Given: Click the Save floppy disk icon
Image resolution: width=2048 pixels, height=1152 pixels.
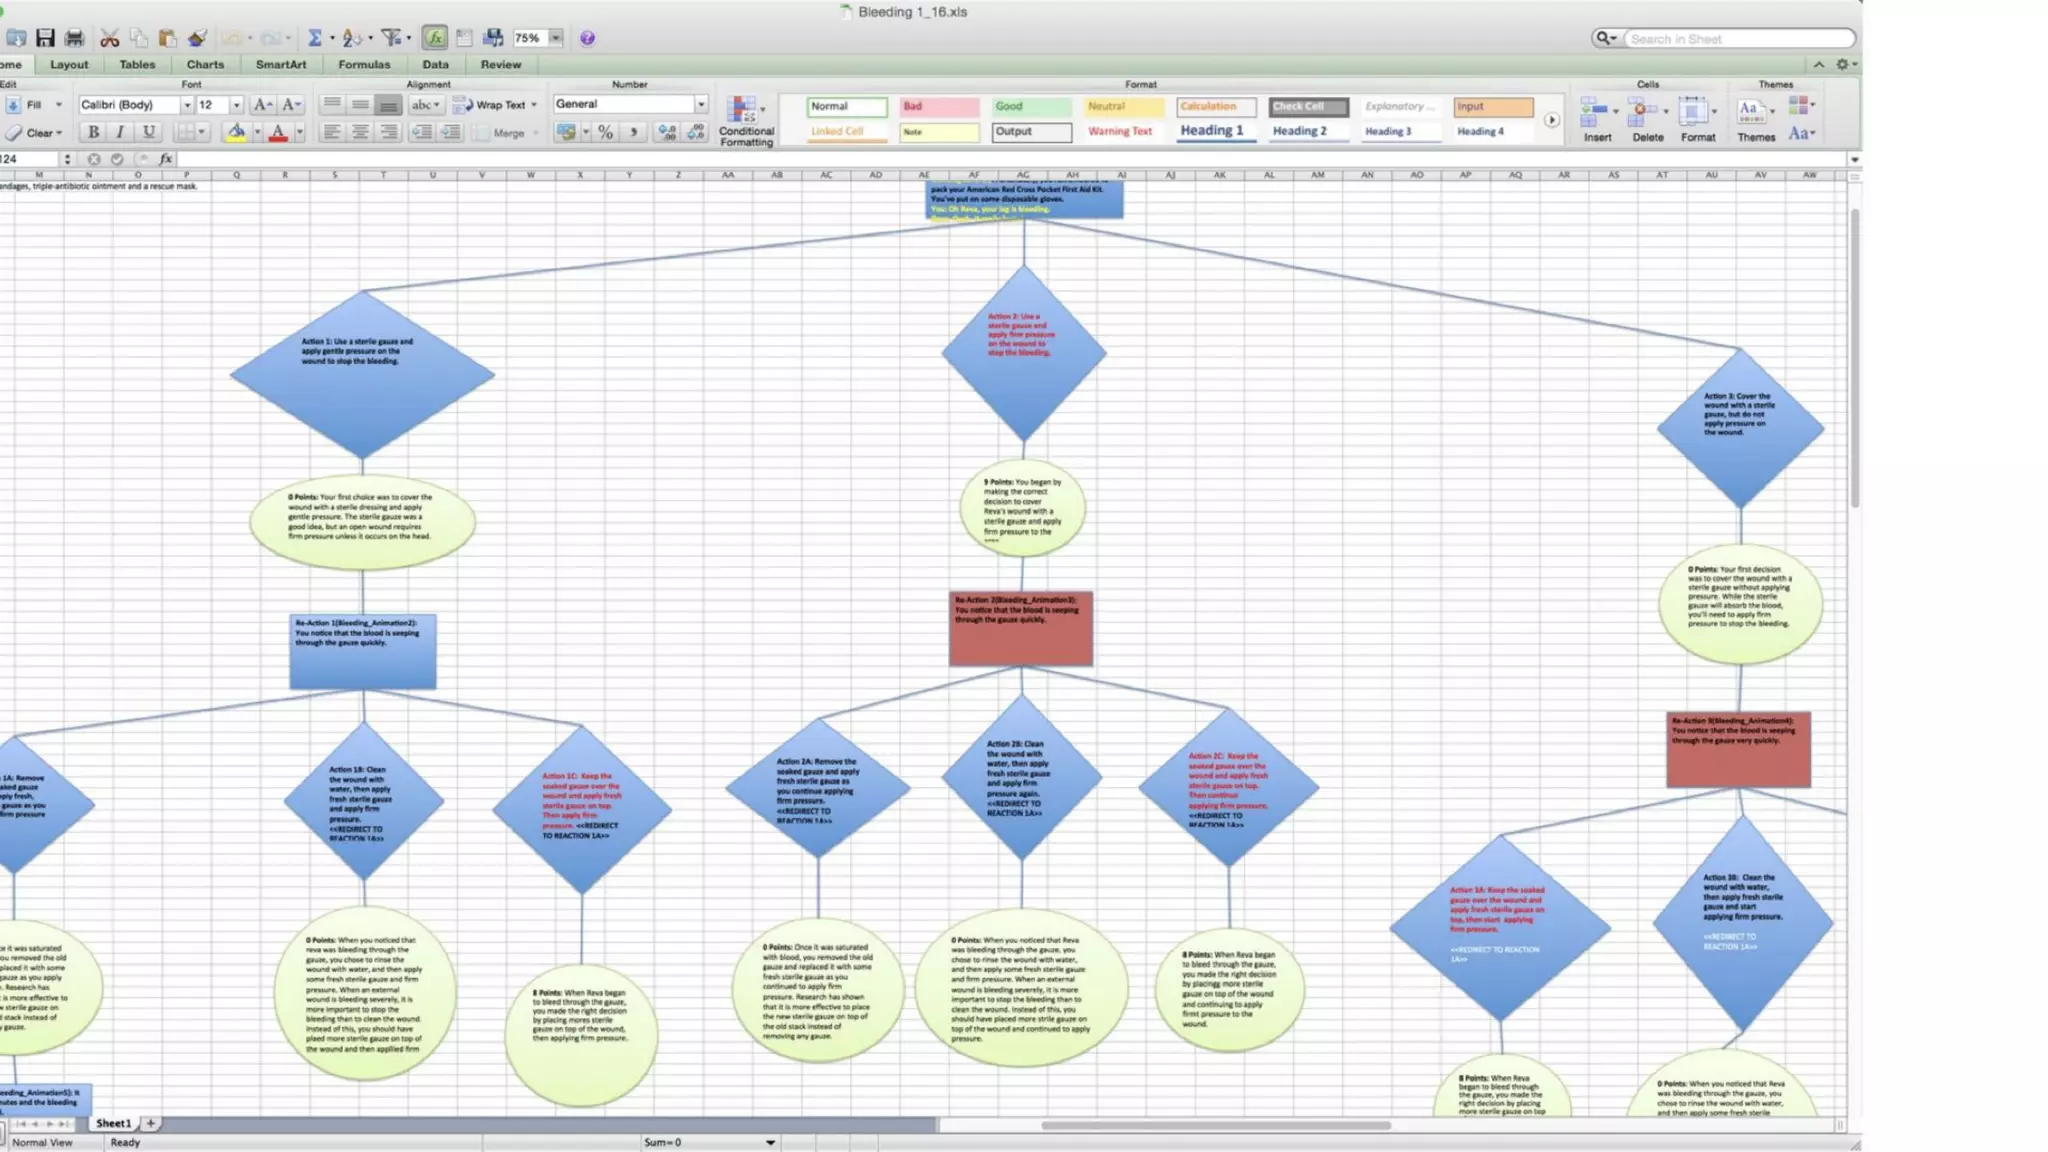Looking at the screenshot, I should [45, 38].
